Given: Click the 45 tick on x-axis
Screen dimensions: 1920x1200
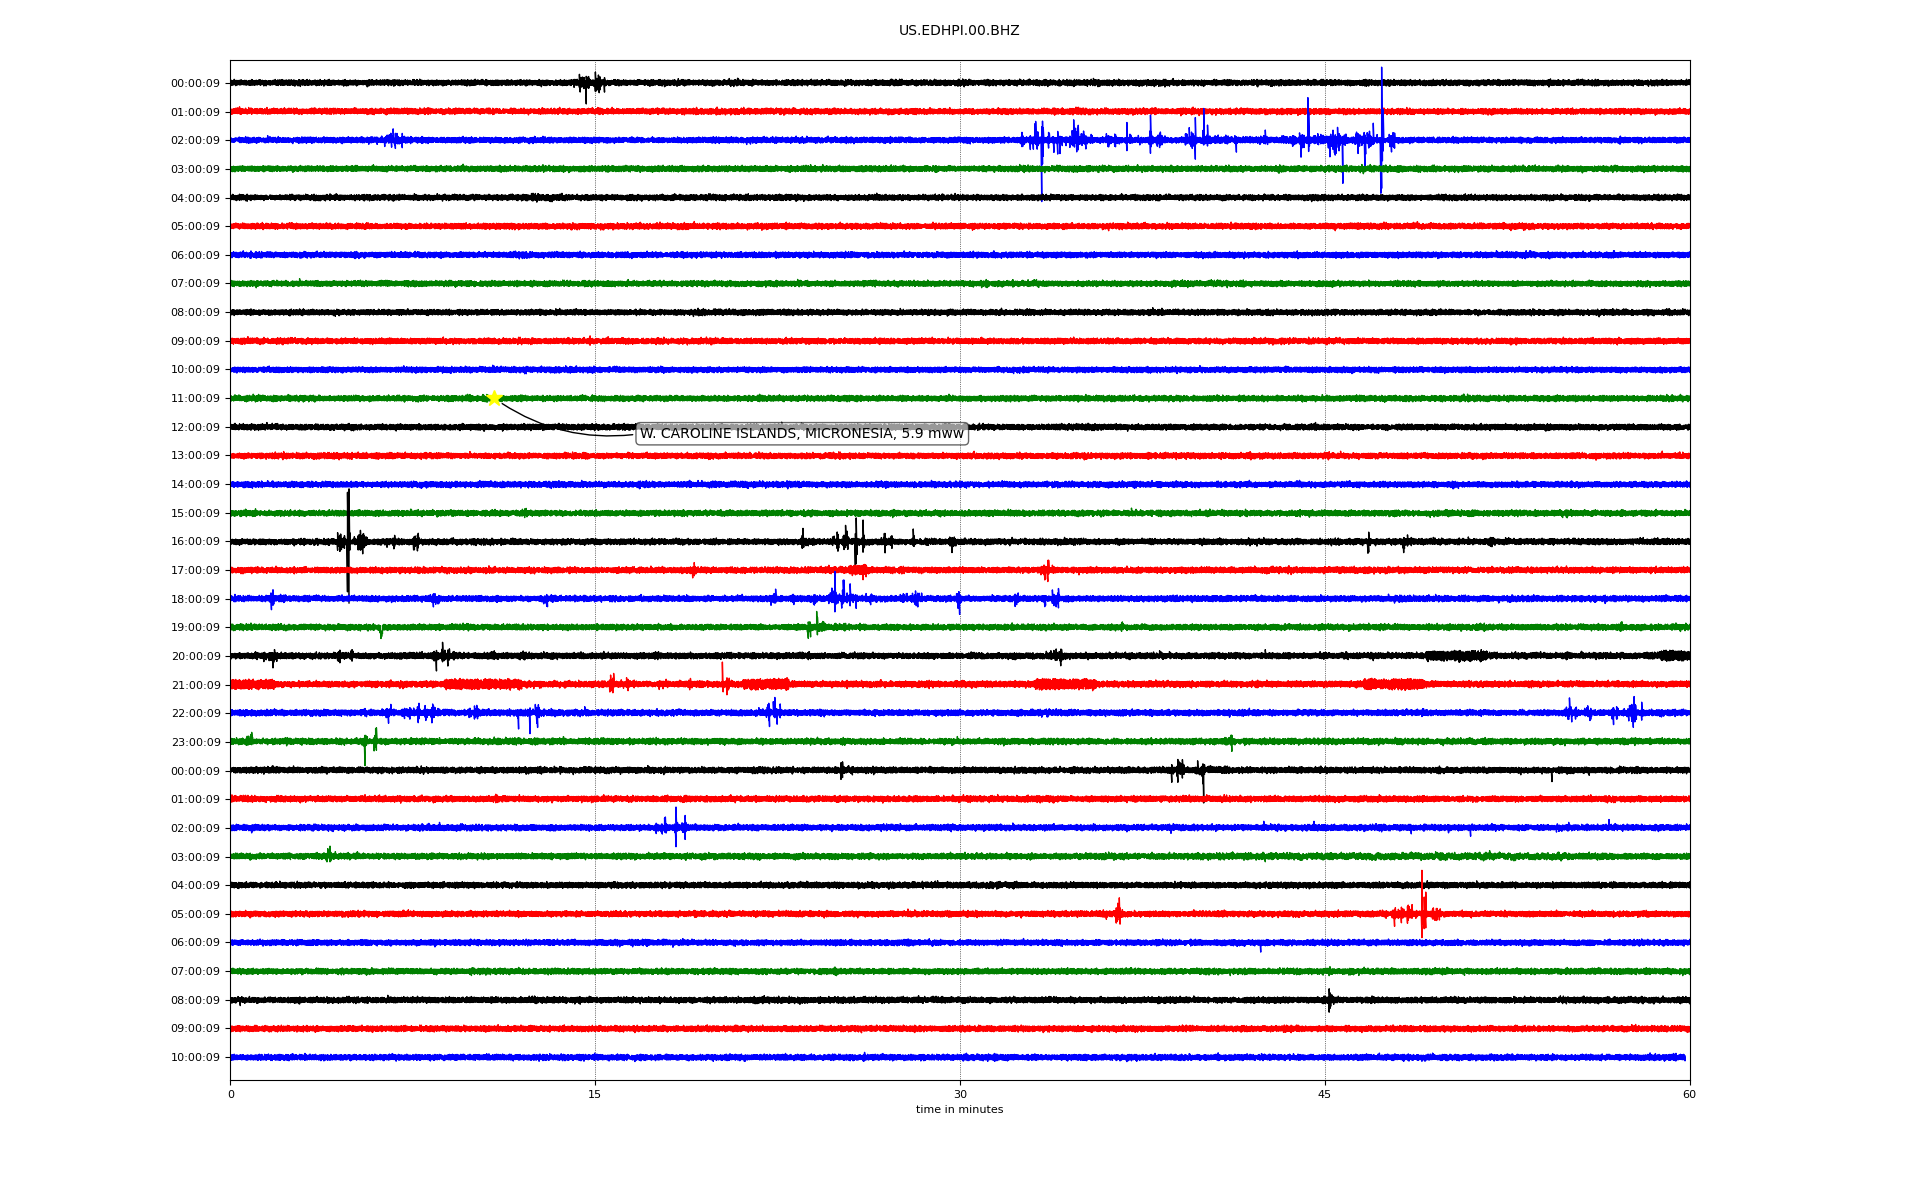Looking at the screenshot, I should 1324,1094.
